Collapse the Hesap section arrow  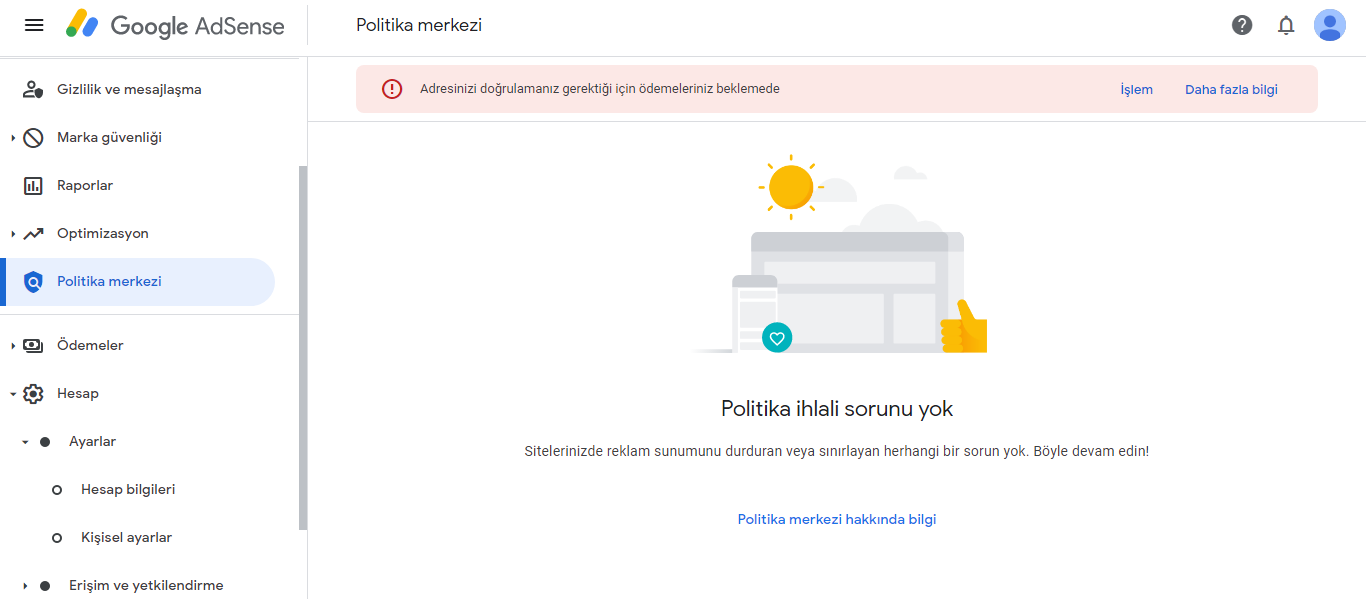[x=13, y=394]
